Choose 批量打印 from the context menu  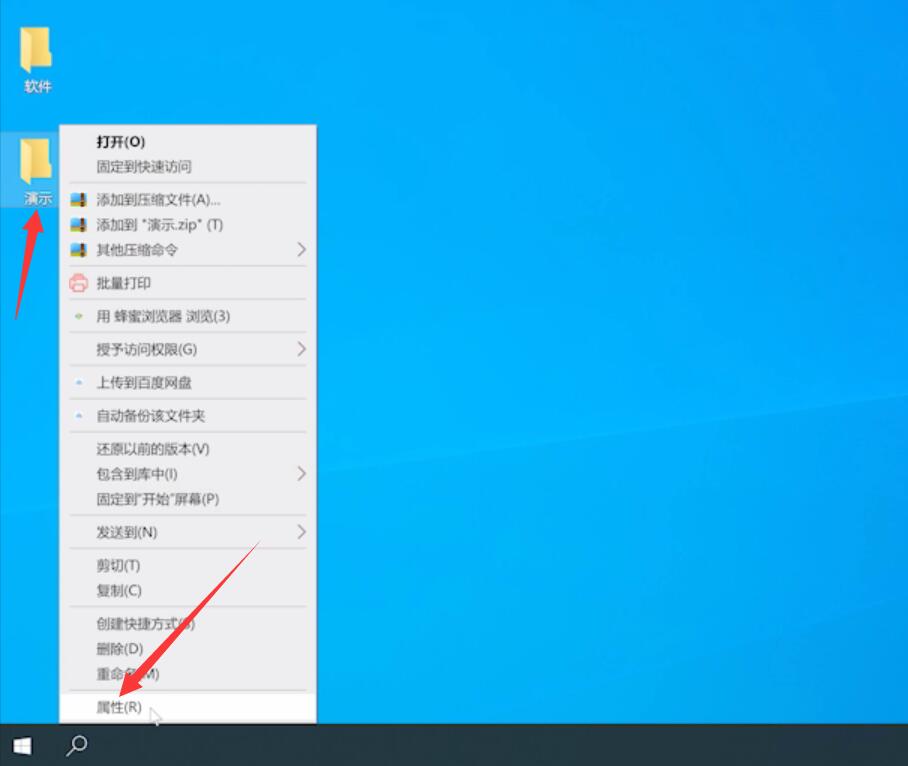[188, 283]
